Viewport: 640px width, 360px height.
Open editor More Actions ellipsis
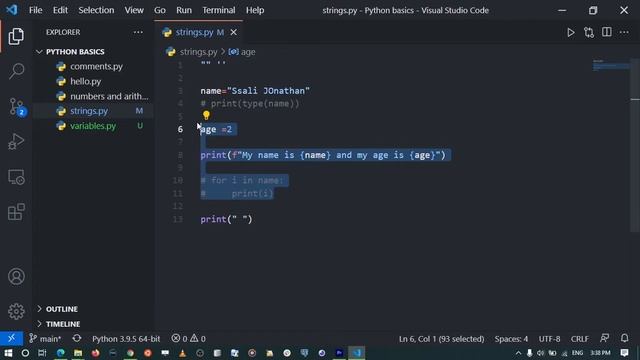click(x=624, y=32)
